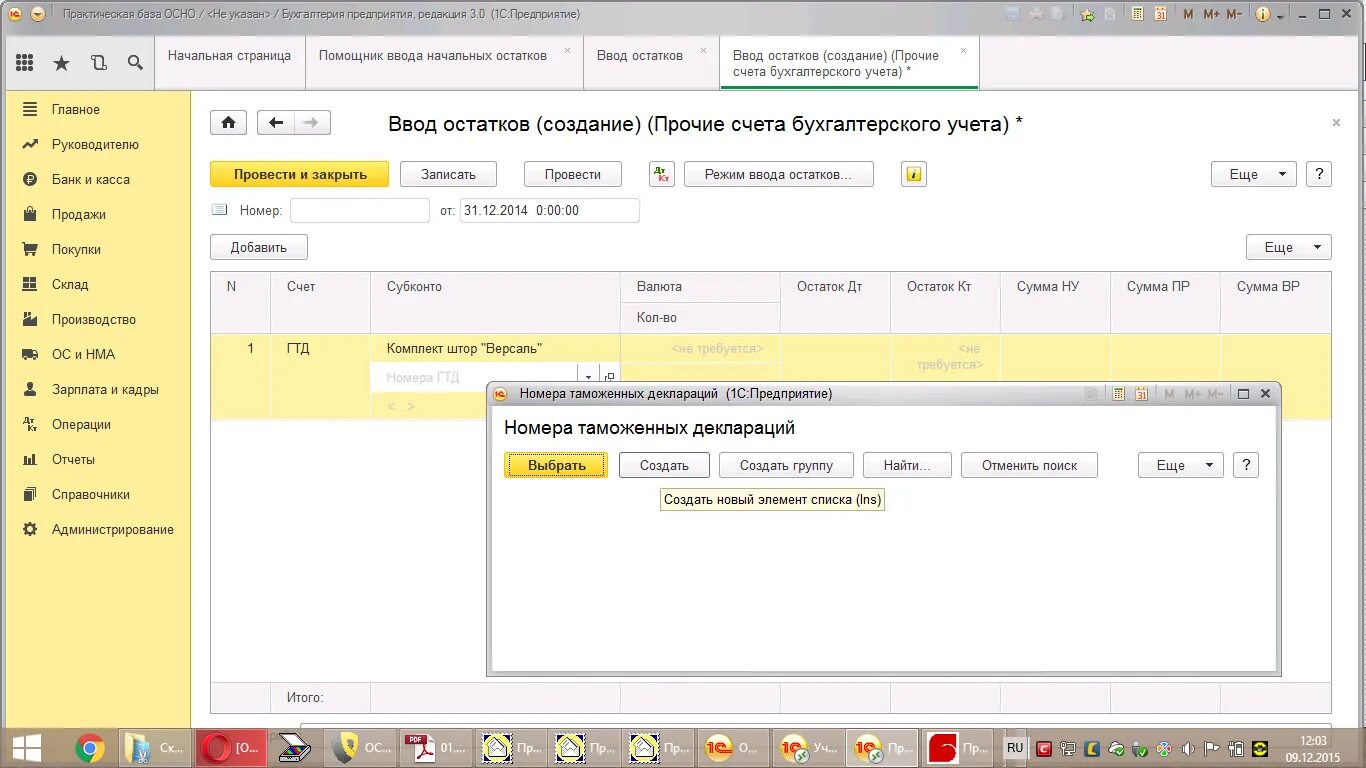Open the main menu dropdown arrow top-left
Image resolution: width=1366 pixels, height=768 pixels.
click(38, 14)
